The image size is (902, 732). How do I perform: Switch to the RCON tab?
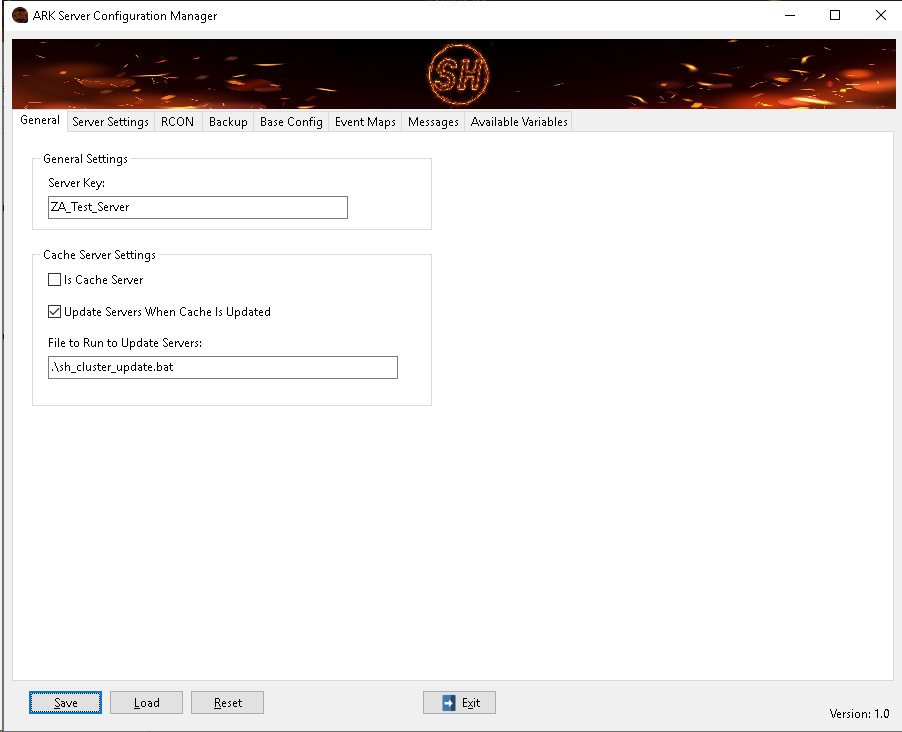pos(177,122)
